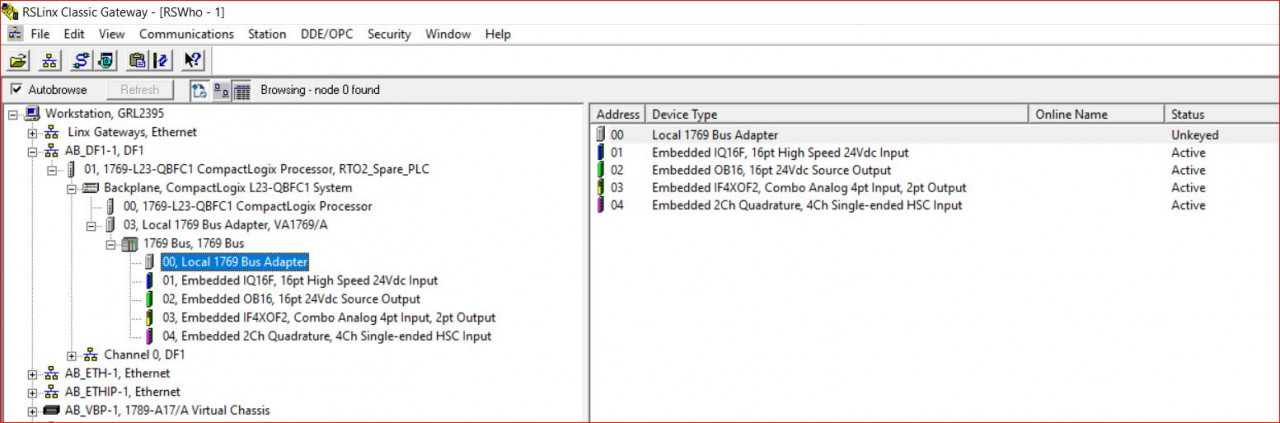Screen dimensions: 1280x423
Task: Click the AB_VBP-1 virtual chassis icon
Action: click(52, 410)
